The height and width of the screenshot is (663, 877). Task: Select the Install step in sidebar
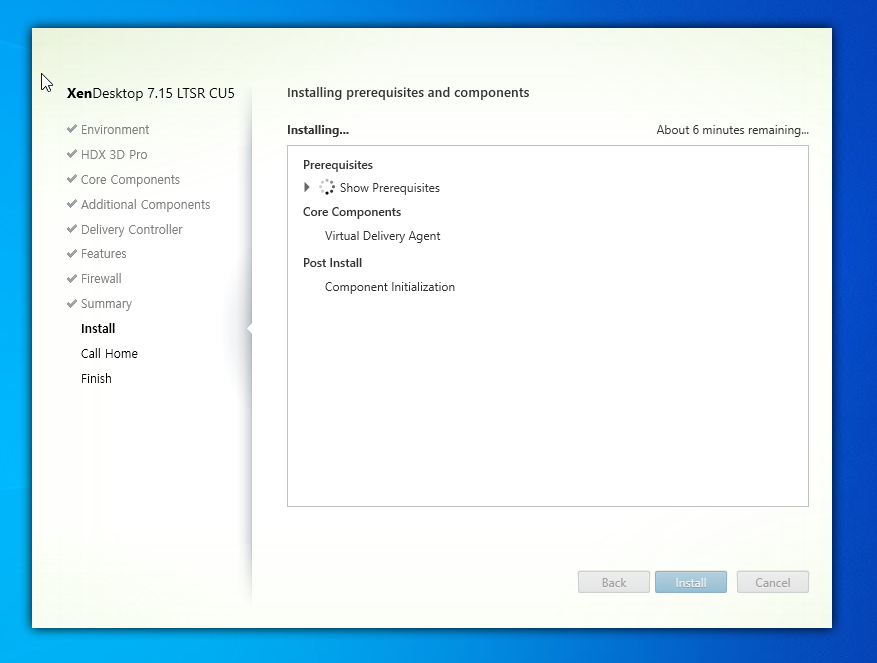(x=98, y=328)
